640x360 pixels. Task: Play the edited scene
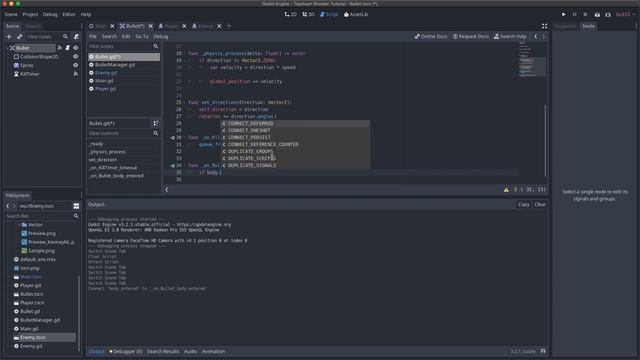click(597, 14)
